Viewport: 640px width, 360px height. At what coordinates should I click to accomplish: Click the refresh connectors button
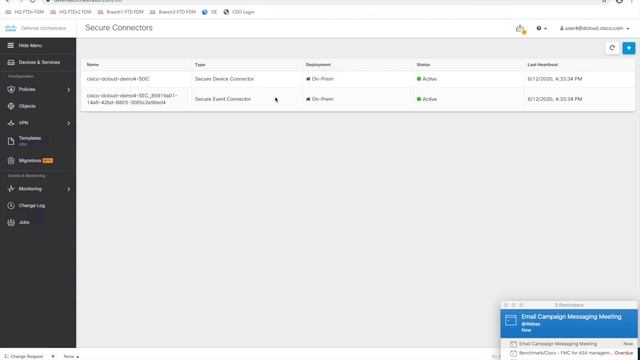coord(612,48)
